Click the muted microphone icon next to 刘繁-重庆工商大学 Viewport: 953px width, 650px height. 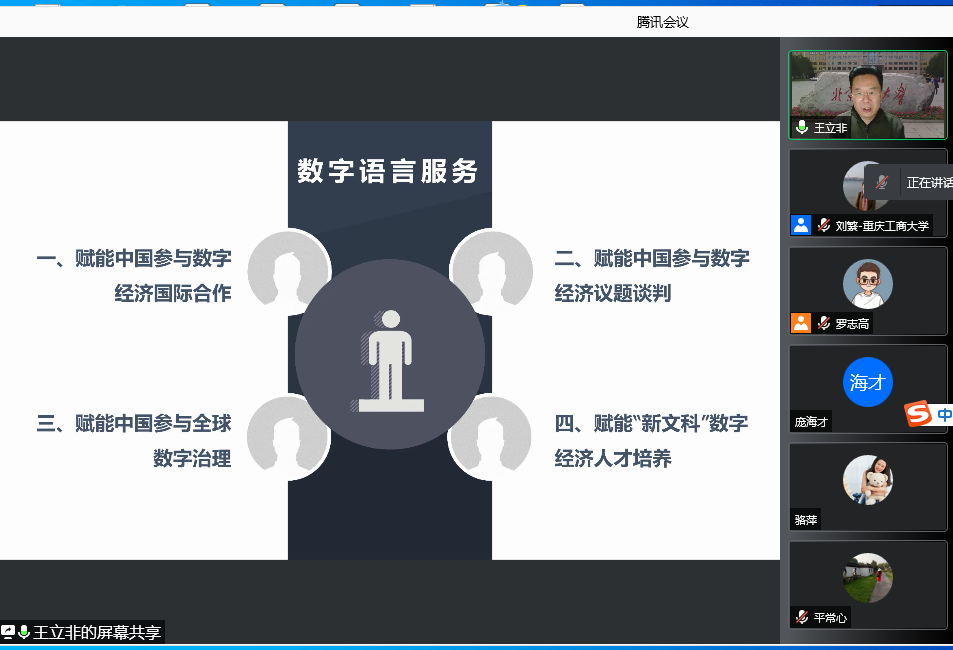(x=824, y=225)
